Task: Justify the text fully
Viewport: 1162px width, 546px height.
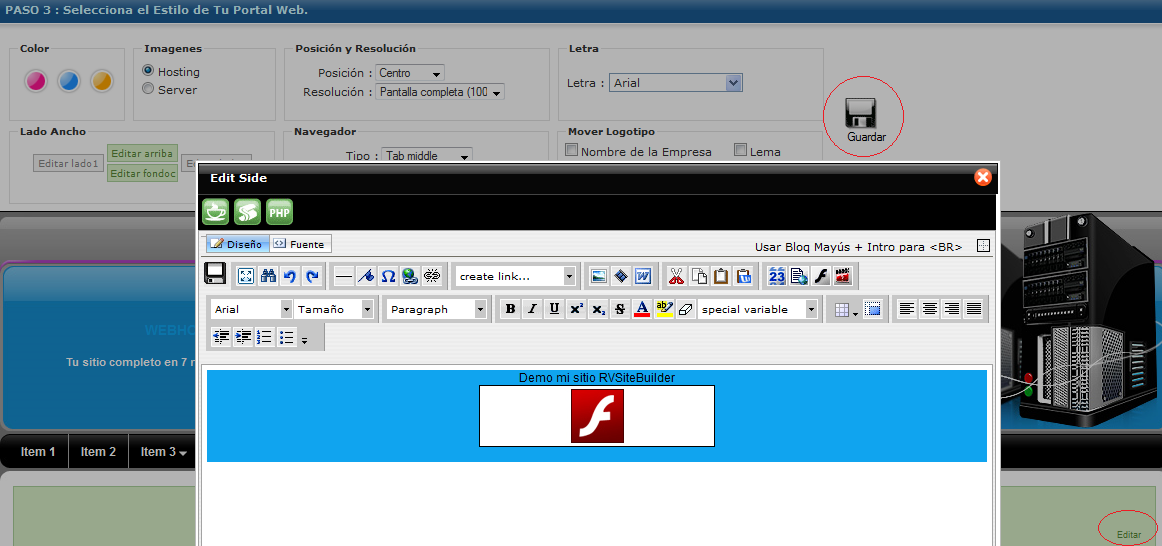Action: (973, 309)
